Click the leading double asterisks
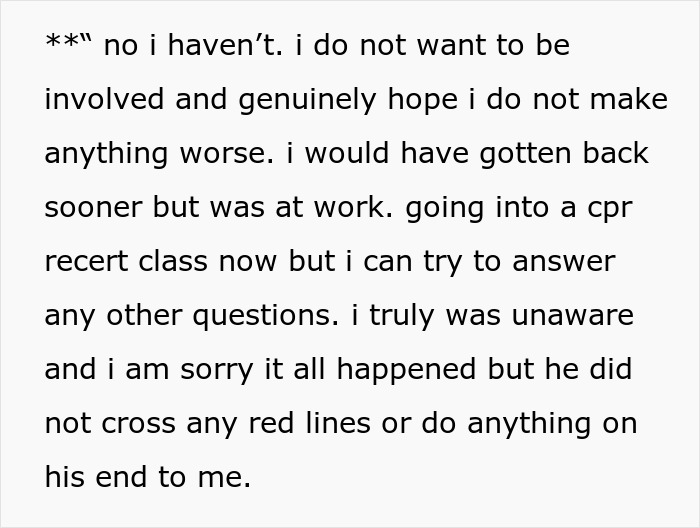700x528 pixels. pos(61,44)
